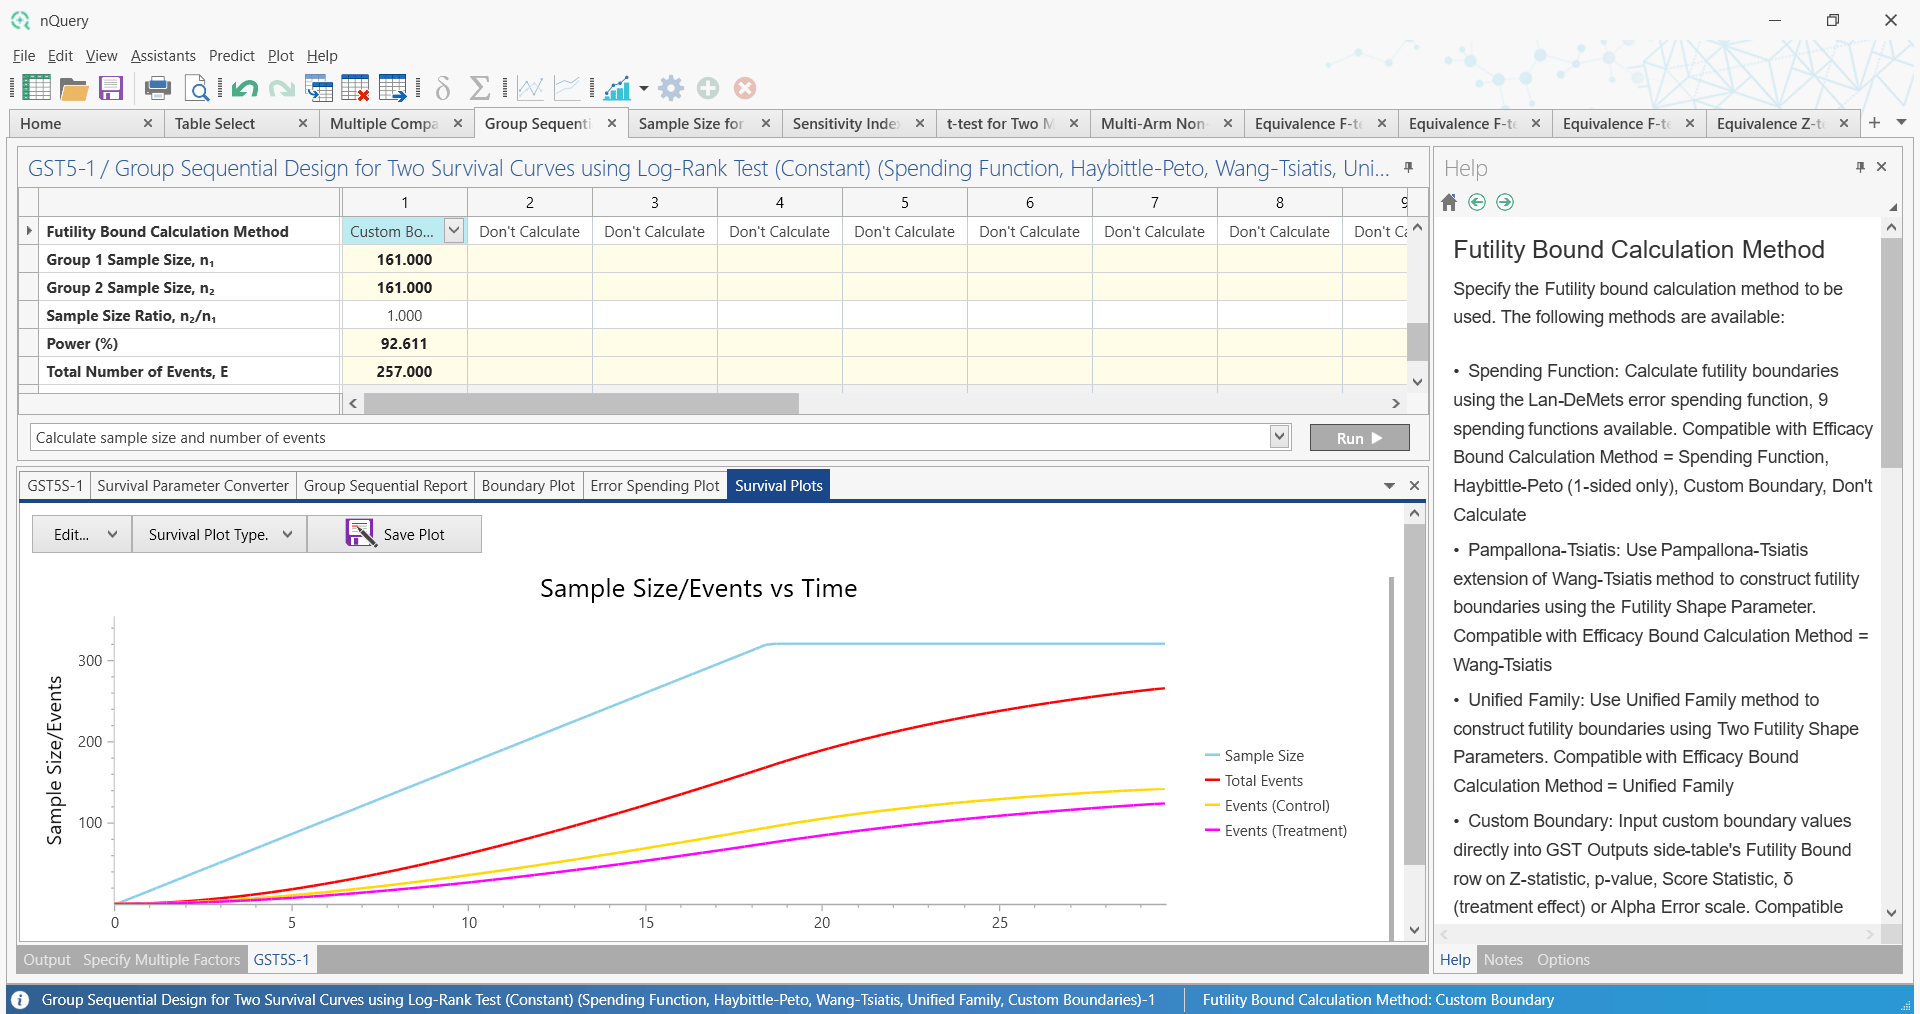The image size is (1920, 1014).
Task: Open Options in Help panel
Action: [1563, 959]
